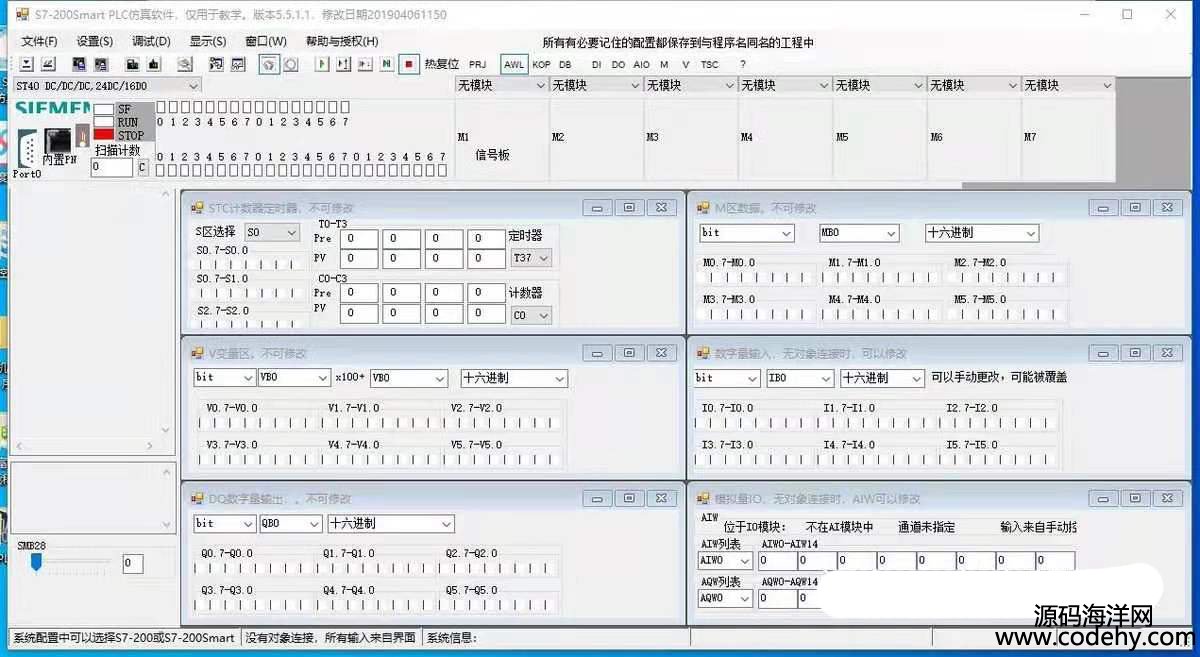Toggle the first checkbox in the top I/O row
Image resolution: width=1200 pixels, height=657 pixels.
pyautogui.click(x=161, y=105)
